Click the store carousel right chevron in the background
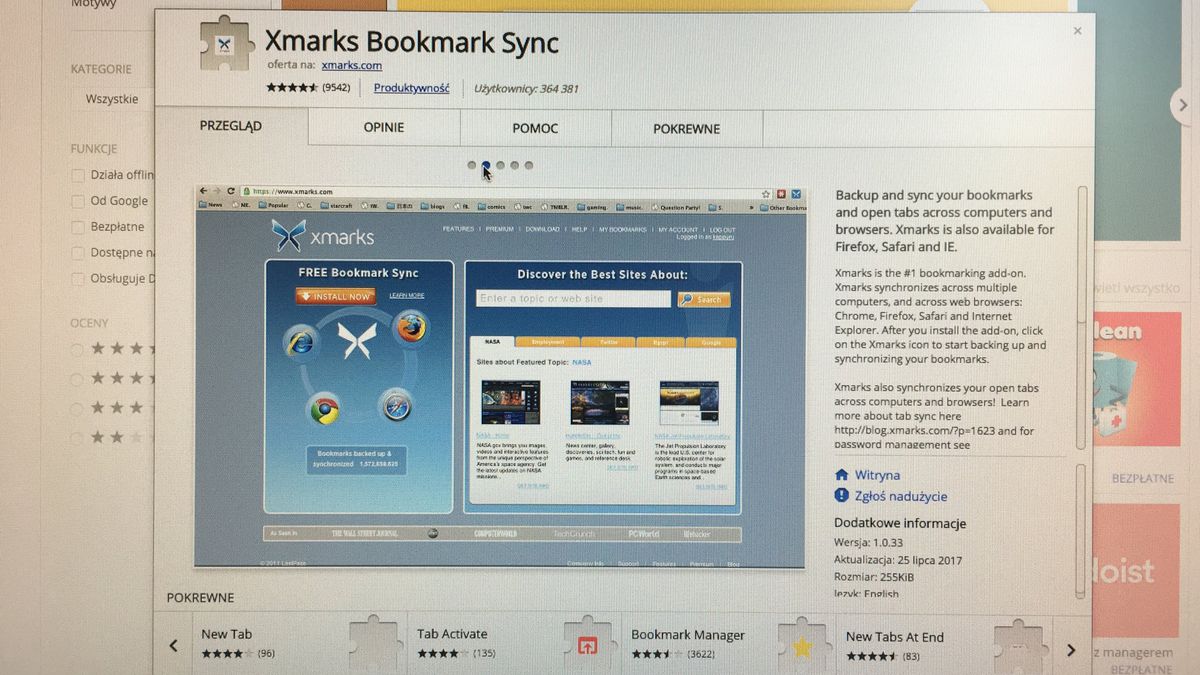1200x675 pixels. tap(1183, 104)
